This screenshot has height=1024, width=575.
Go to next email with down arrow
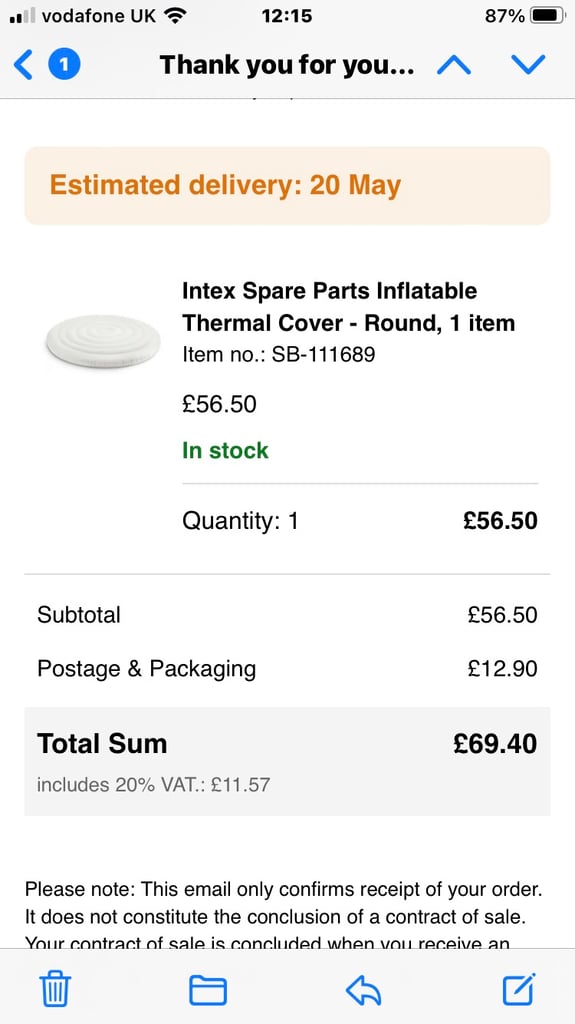tap(527, 65)
